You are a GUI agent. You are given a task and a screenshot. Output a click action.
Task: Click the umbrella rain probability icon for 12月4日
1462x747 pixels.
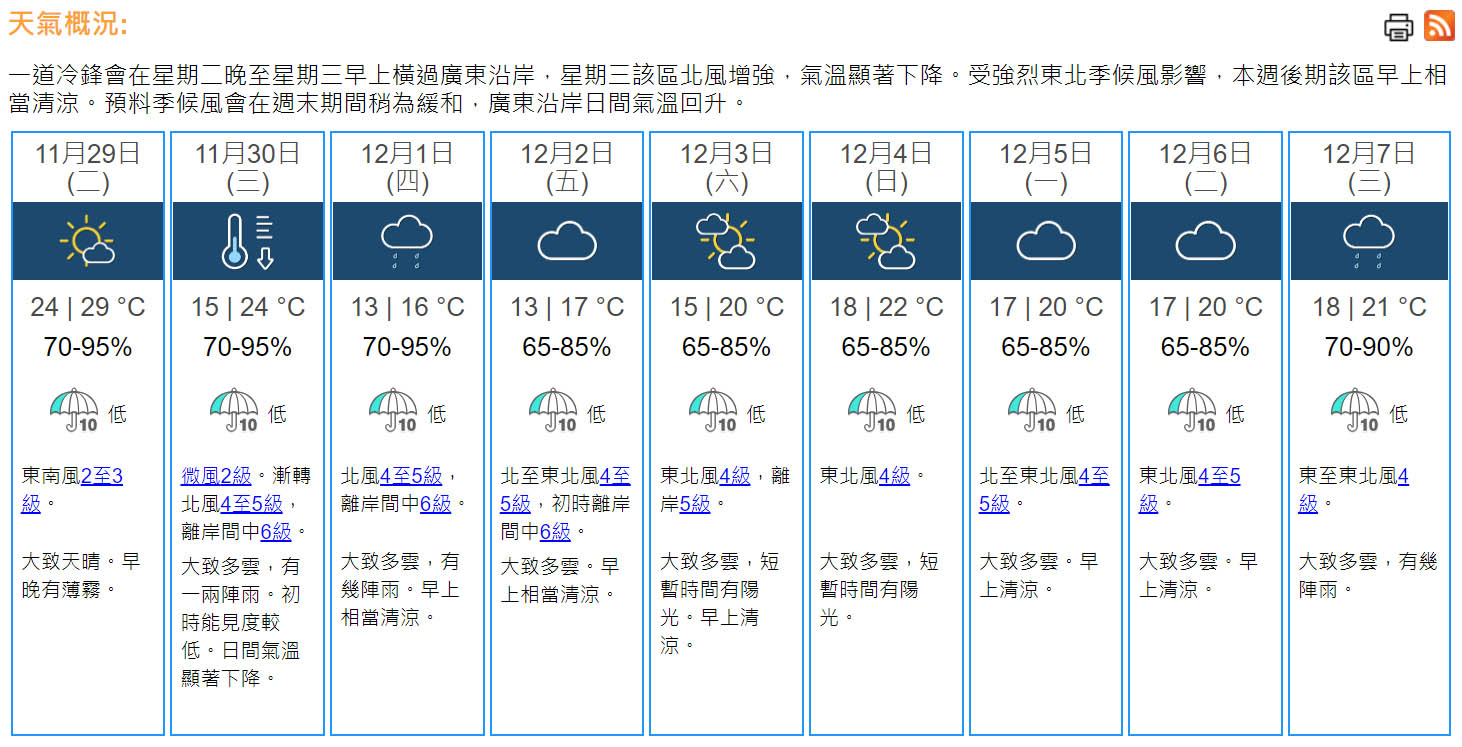click(x=873, y=411)
